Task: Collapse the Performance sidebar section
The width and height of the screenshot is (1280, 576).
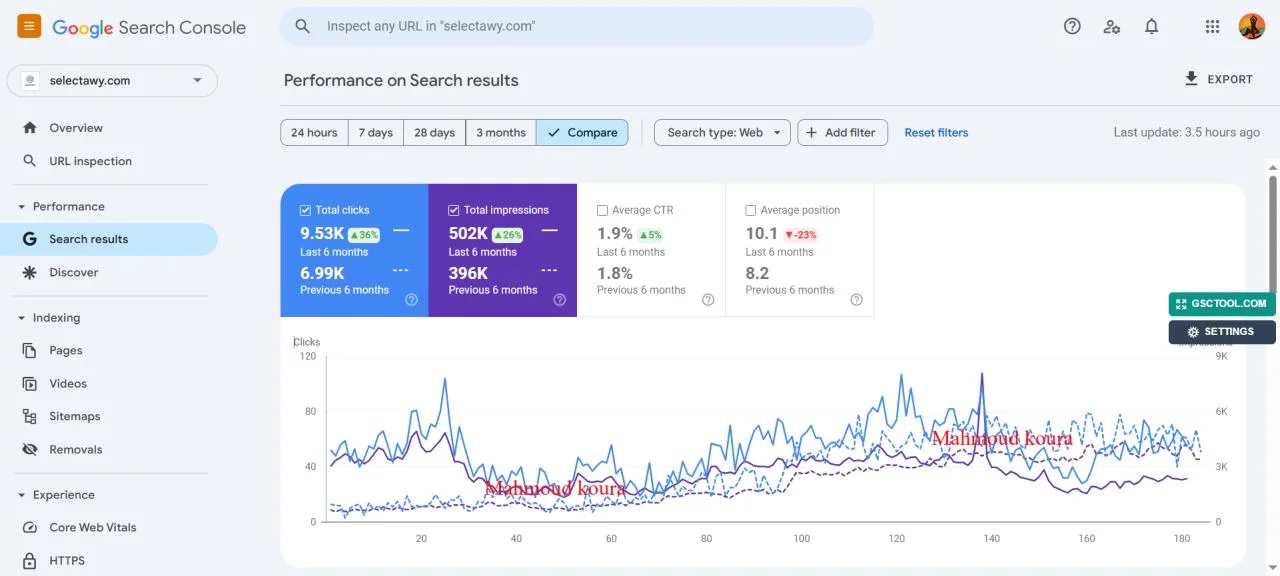Action: (61, 207)
